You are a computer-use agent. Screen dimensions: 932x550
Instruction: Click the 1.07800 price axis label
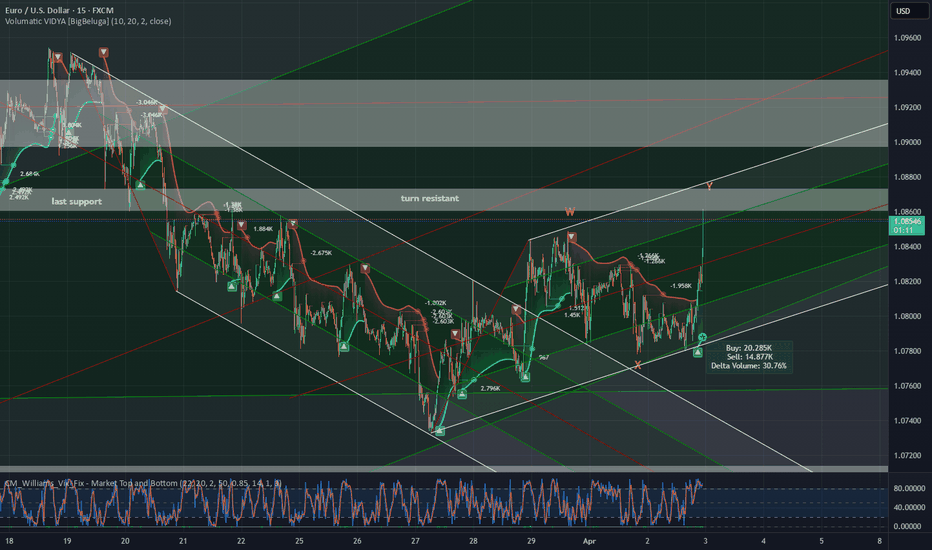pyautogui.click(x=907, y=351)
